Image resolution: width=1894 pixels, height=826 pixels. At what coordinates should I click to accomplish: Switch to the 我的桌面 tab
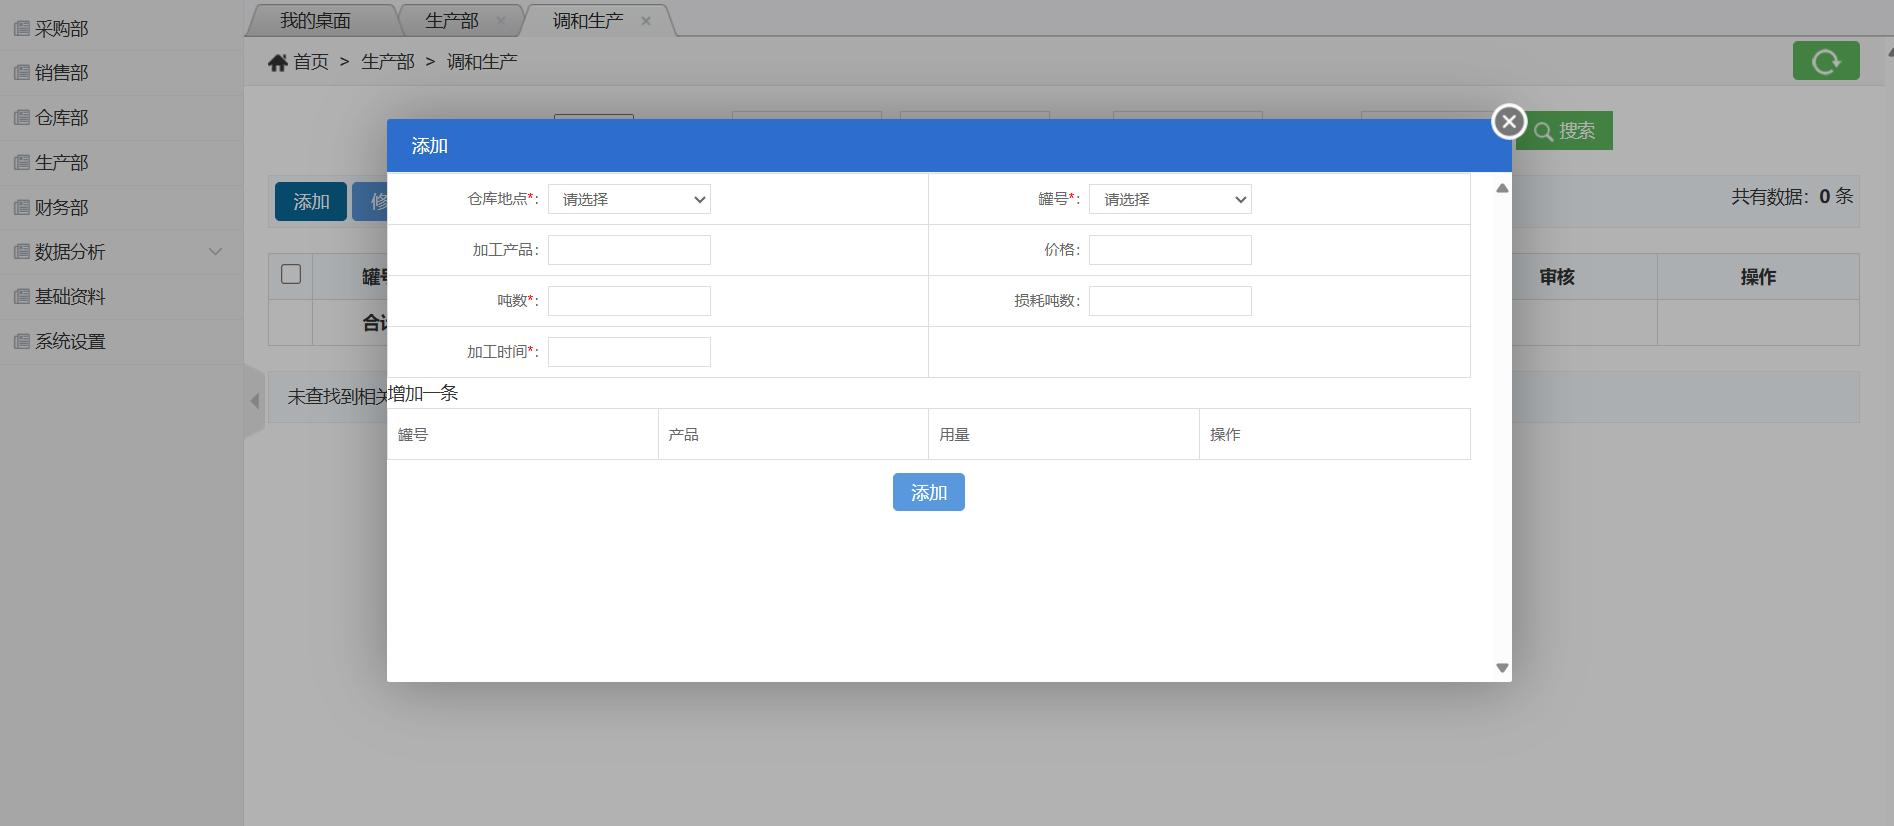click(x=315, y=21)
